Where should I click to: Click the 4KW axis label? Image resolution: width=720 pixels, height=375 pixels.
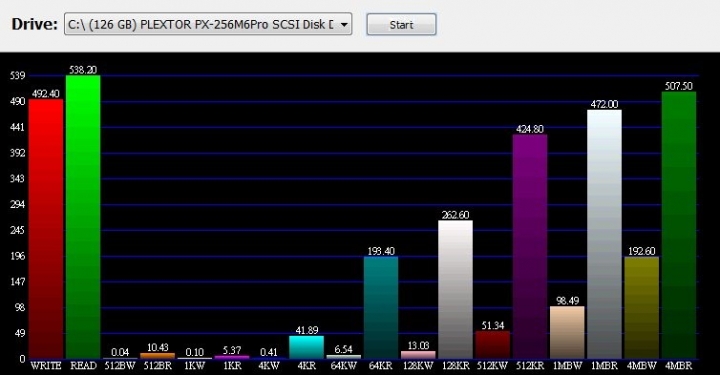269,366
